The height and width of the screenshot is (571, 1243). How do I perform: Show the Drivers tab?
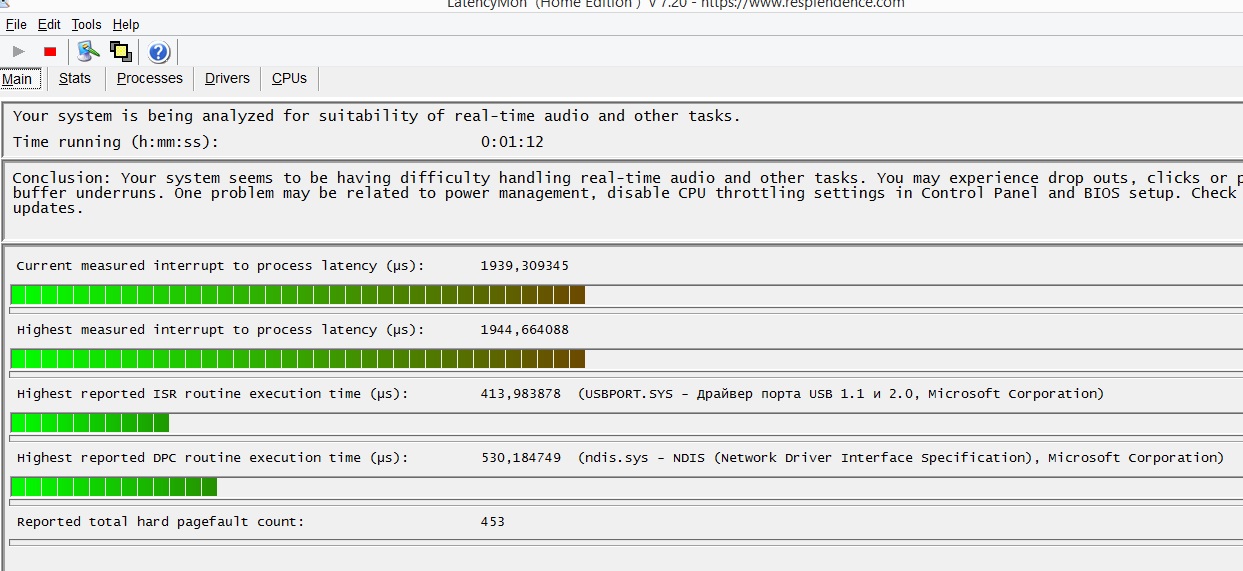click(227, 78)
